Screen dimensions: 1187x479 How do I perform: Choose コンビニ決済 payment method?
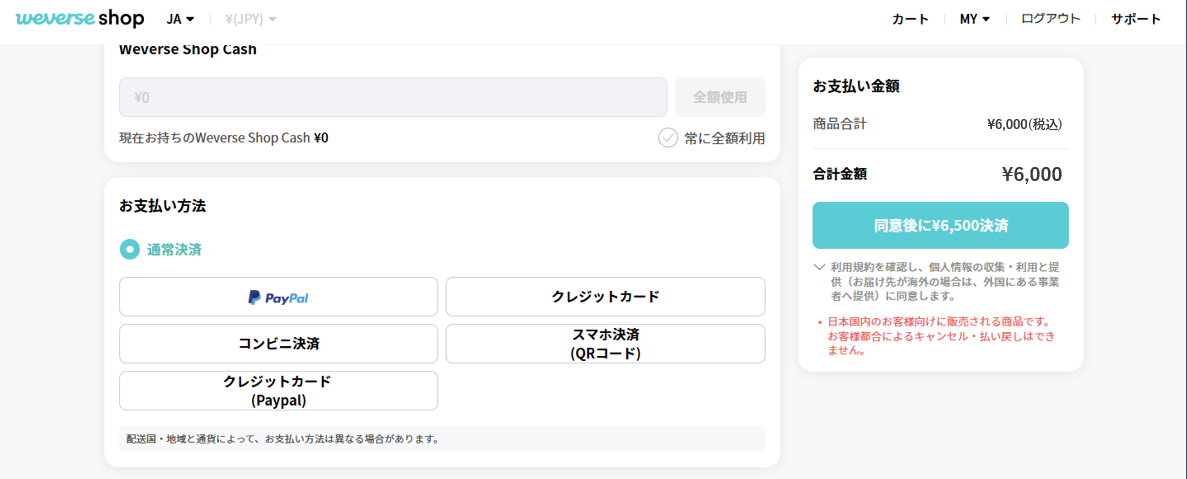click(279, 344)
